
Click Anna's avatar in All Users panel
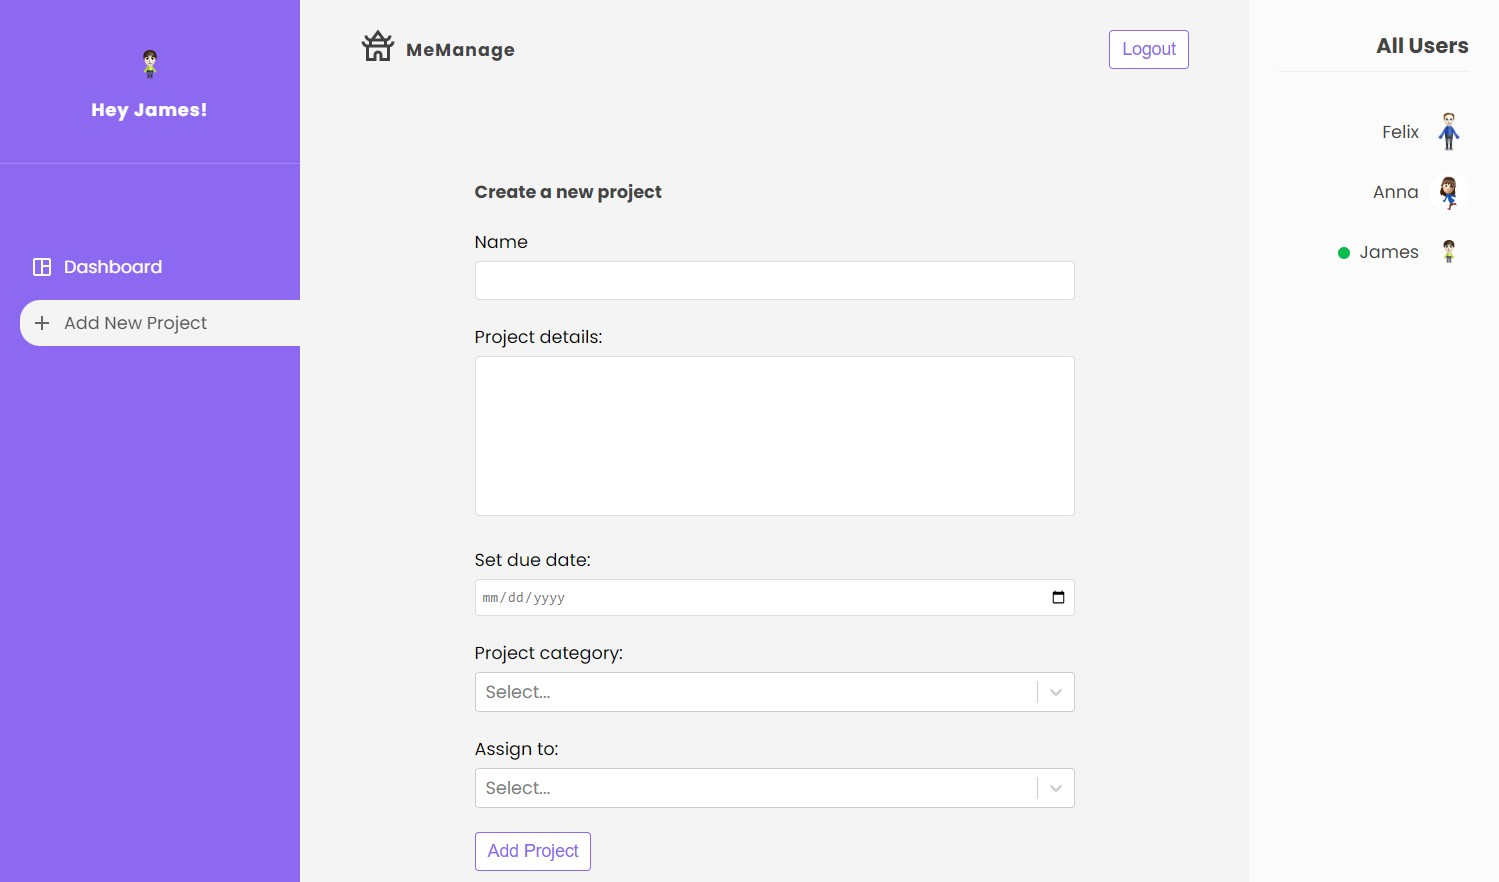pos(1449,192)
